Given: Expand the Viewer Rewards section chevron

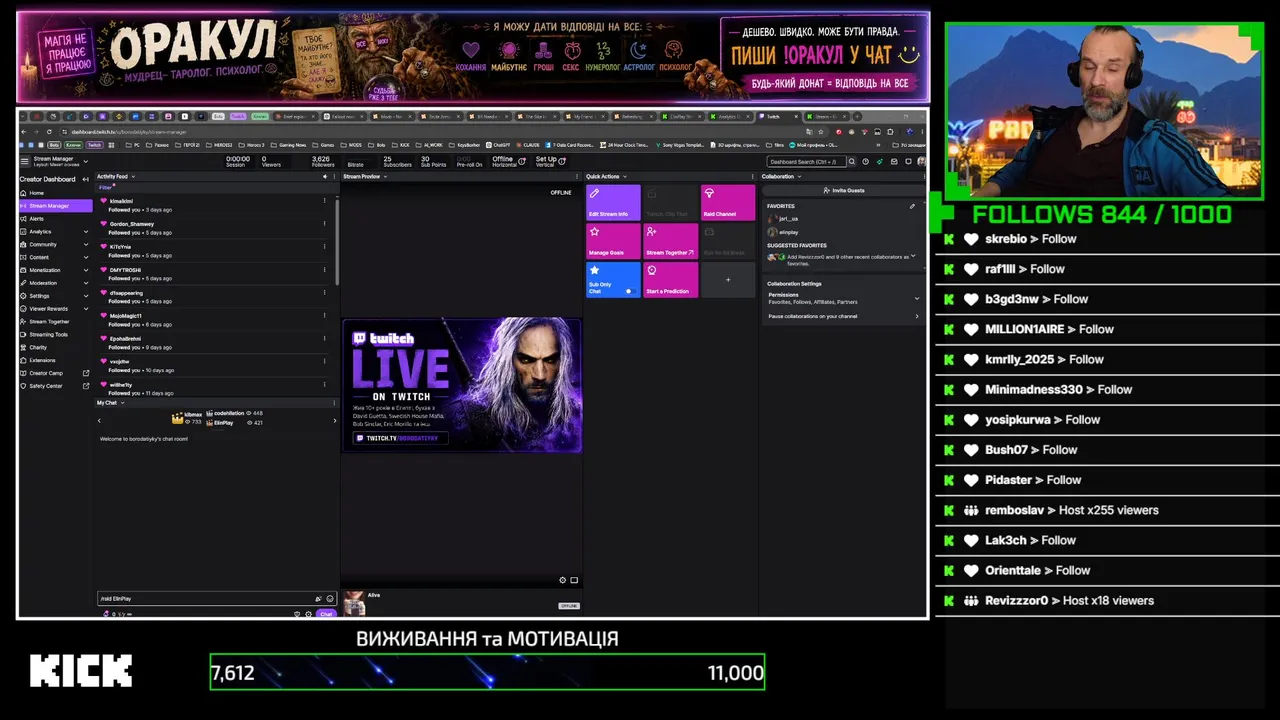Looking at the screenshot, I should point(86,309).
